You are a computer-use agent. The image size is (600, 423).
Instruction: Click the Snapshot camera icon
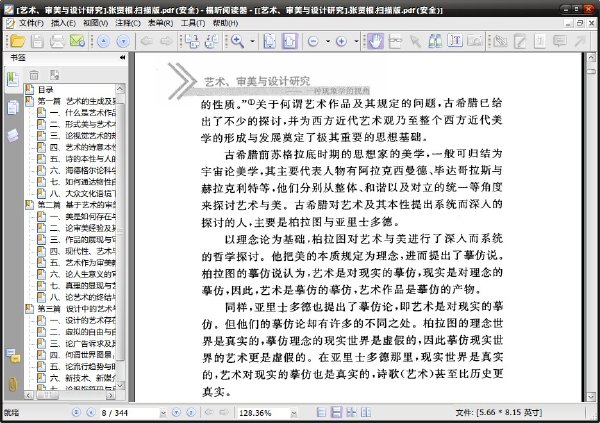[x=475, y=41]
